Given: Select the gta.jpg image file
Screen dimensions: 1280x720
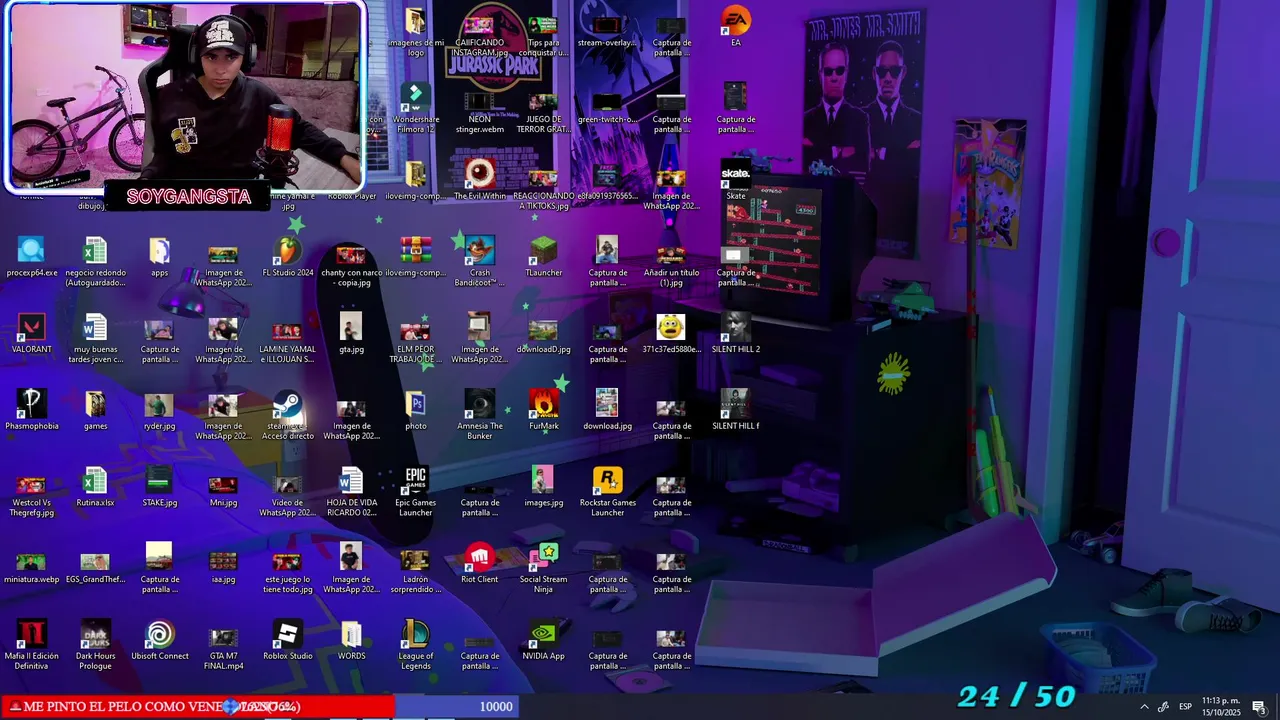Looking at the screenshot, I should (x=352, y=334).
